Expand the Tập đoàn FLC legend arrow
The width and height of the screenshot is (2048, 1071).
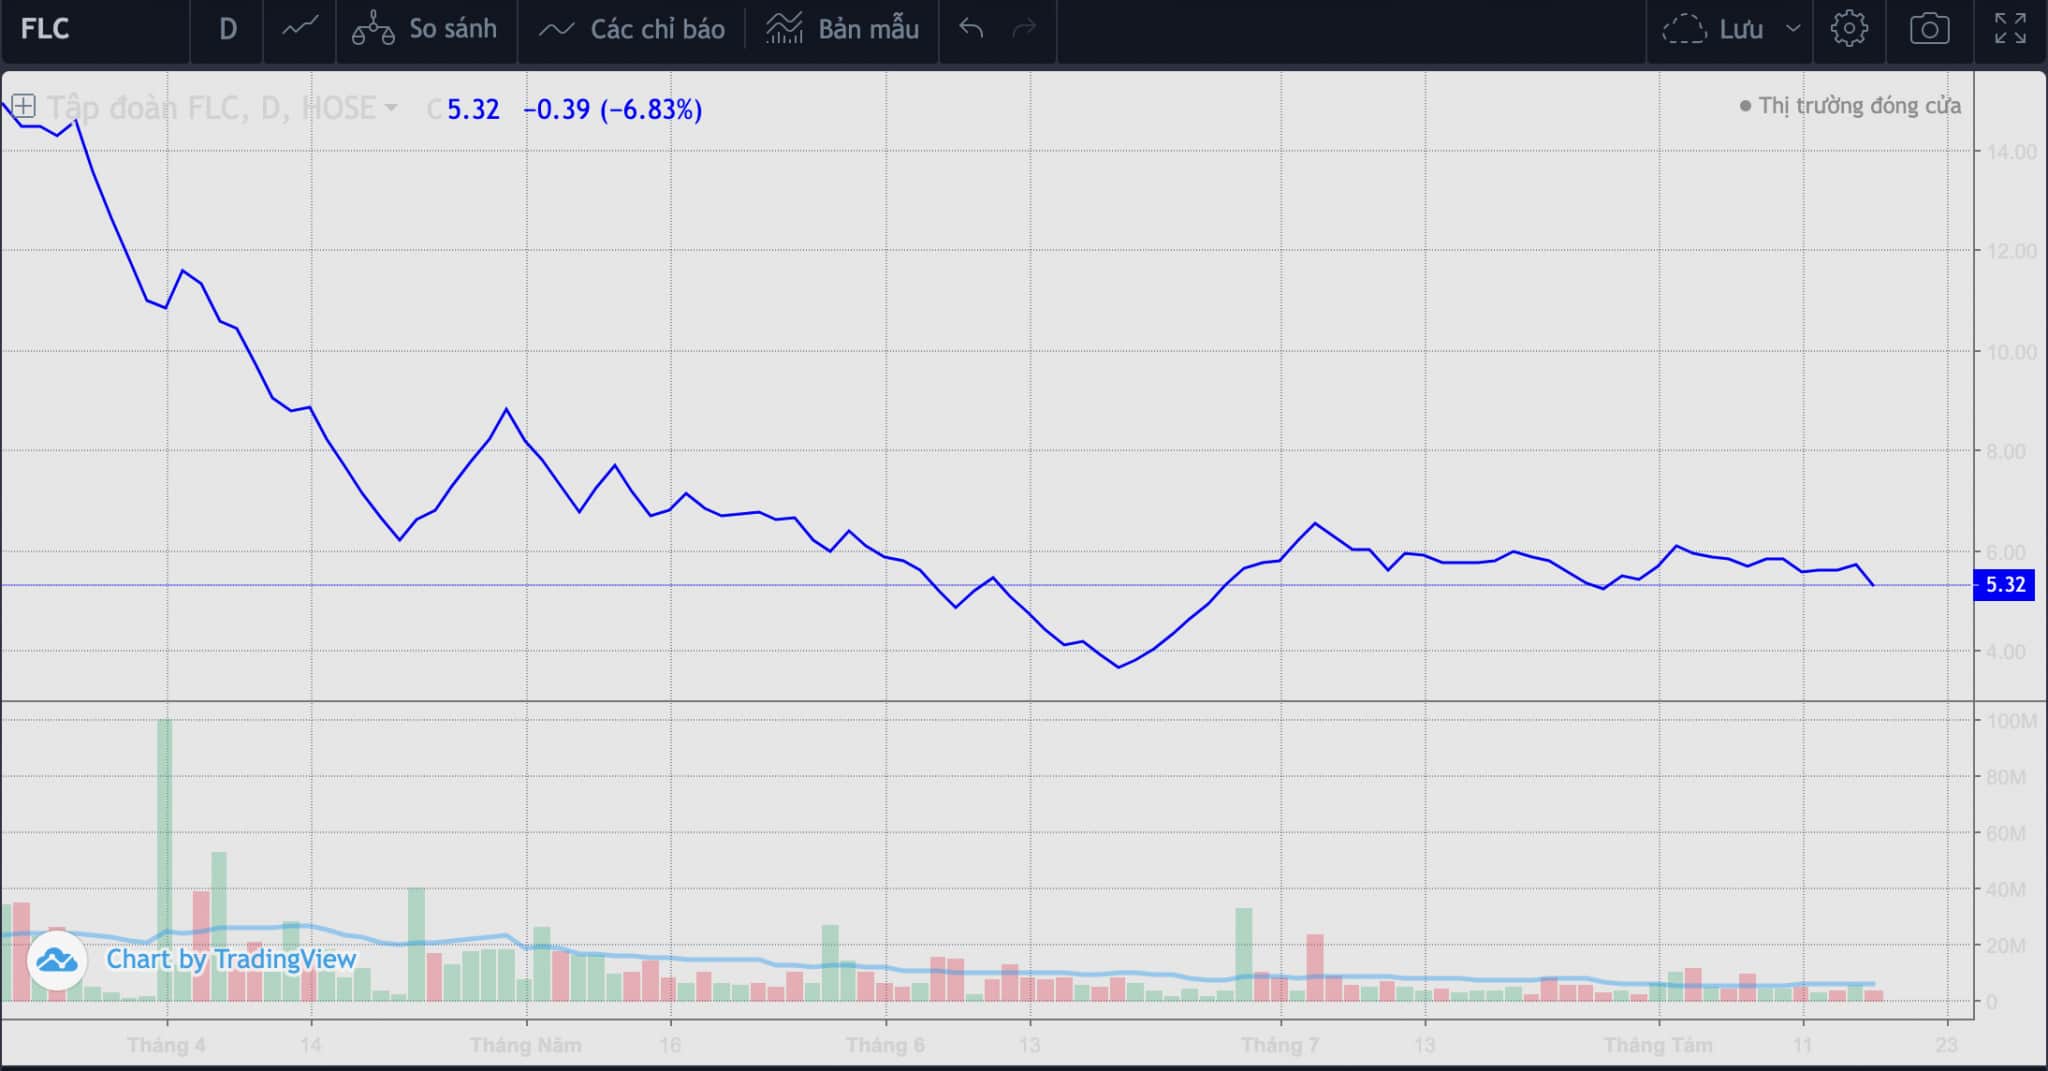[391, 108]
